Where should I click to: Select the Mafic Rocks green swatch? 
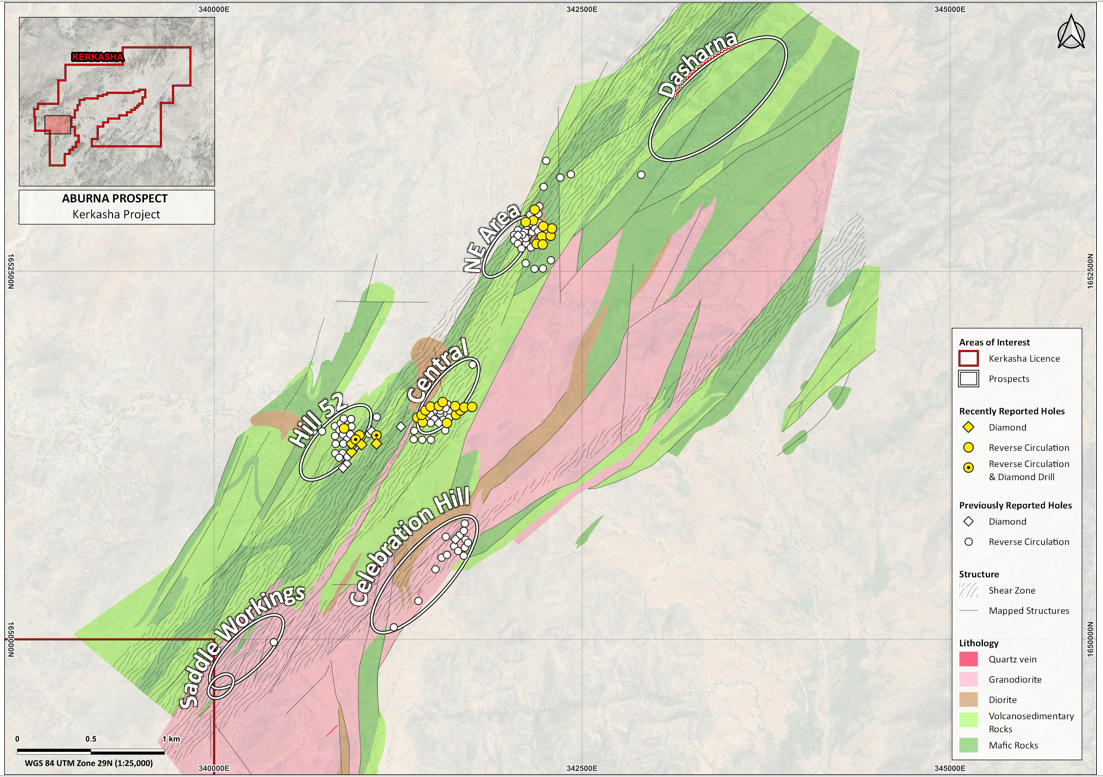tap(969, 745)
